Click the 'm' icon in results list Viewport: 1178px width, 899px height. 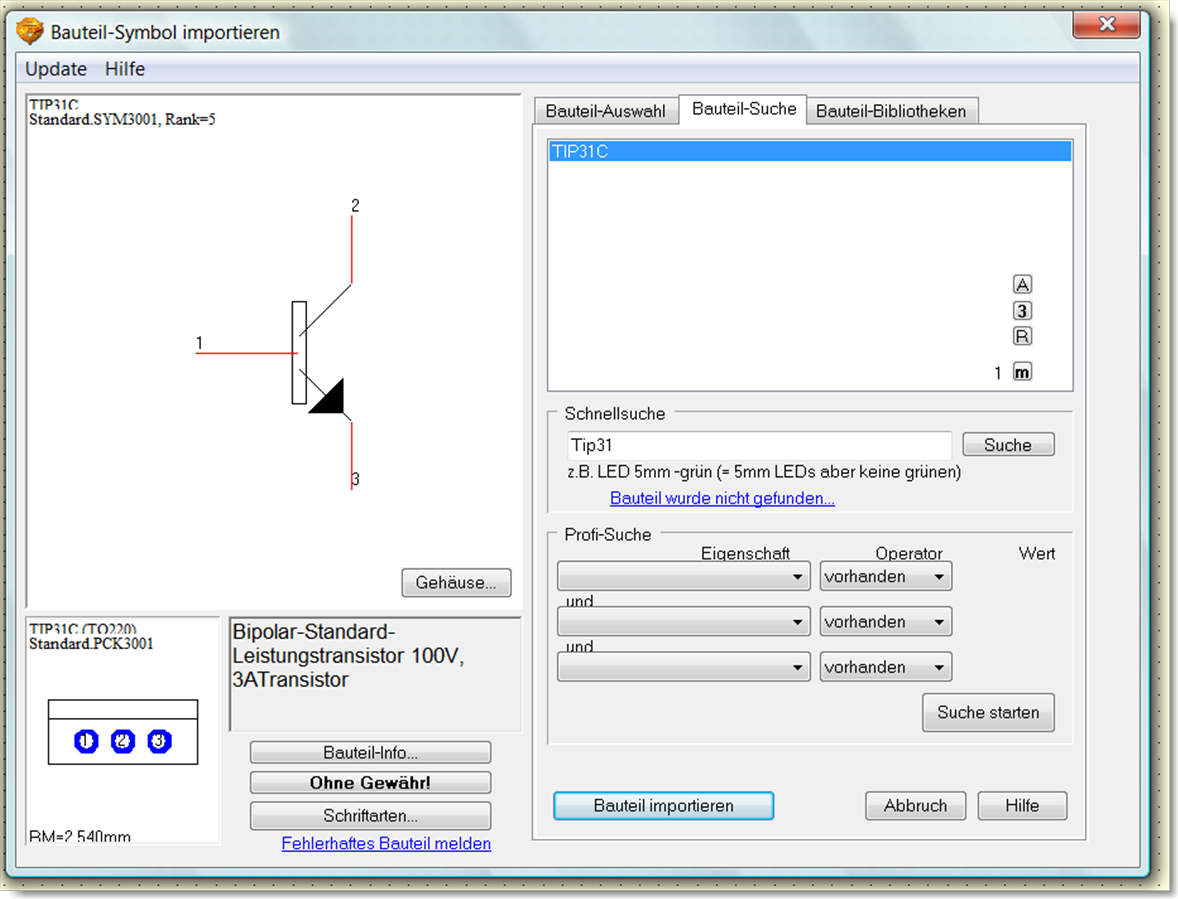[x=1022, y=372]
